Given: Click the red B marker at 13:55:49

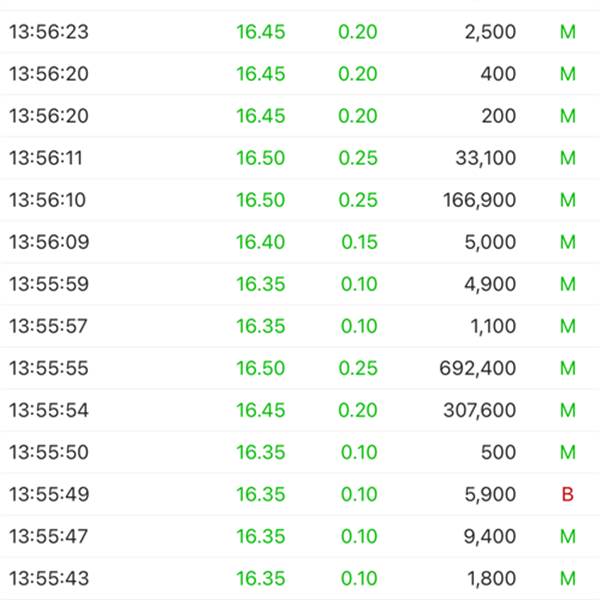Looking at the screenshot, I should click(567, 494).
